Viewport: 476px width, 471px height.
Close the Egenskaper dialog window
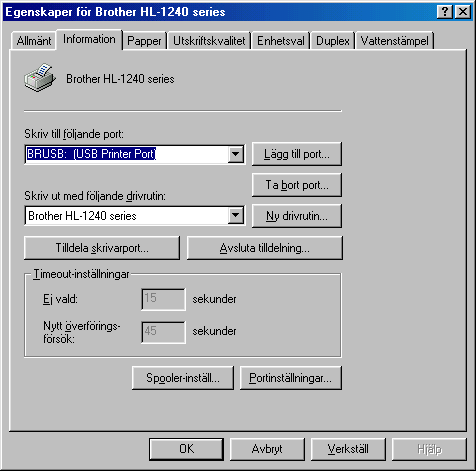[463, 12]
